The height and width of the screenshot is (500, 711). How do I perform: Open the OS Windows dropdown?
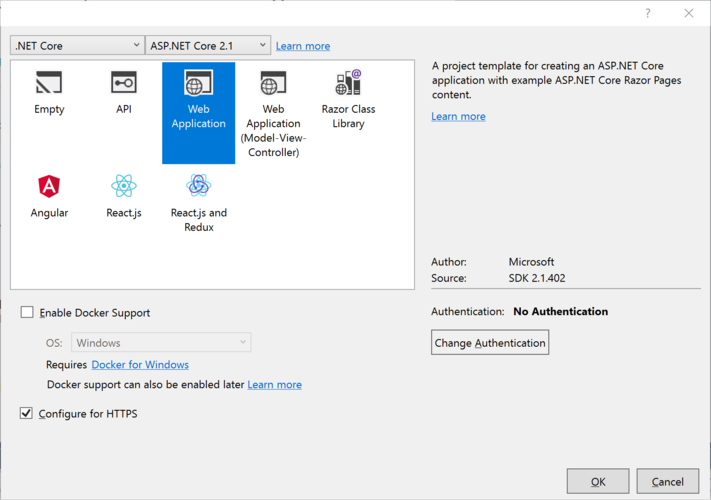(161, 343)
